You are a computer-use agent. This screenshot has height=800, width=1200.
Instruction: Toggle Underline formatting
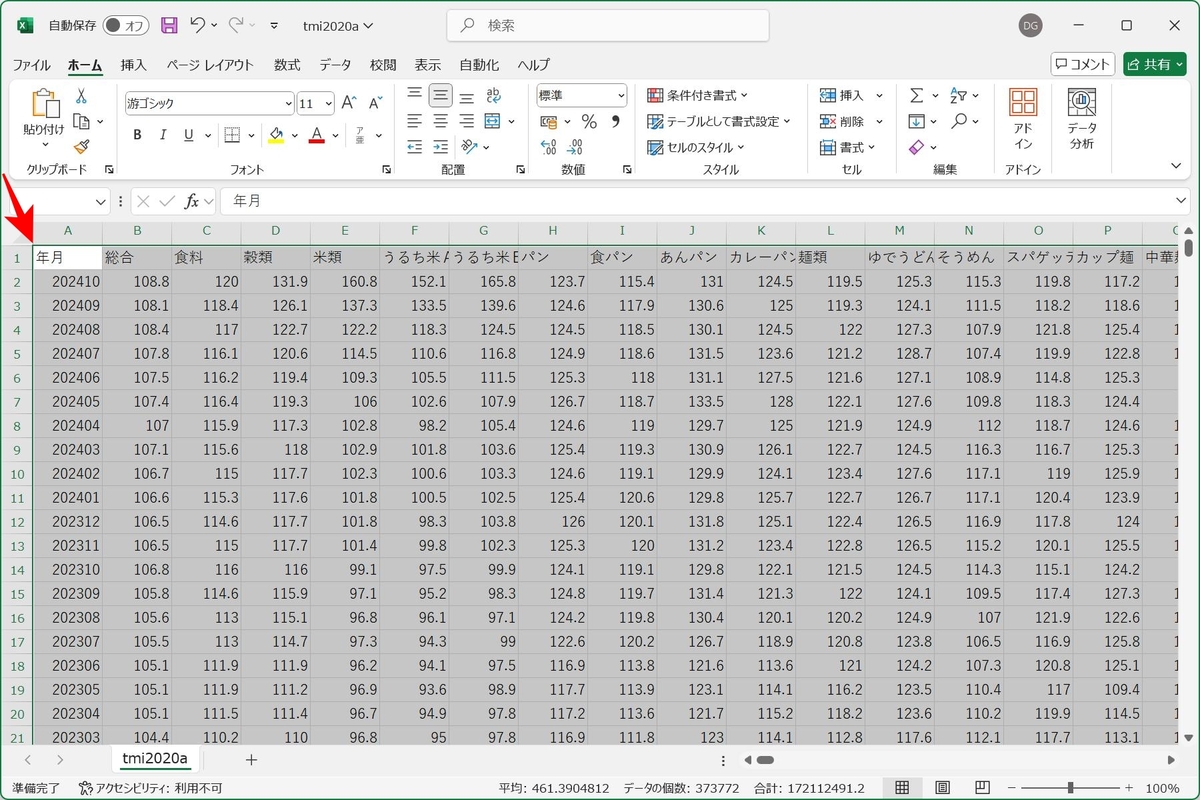coord(190,135)
